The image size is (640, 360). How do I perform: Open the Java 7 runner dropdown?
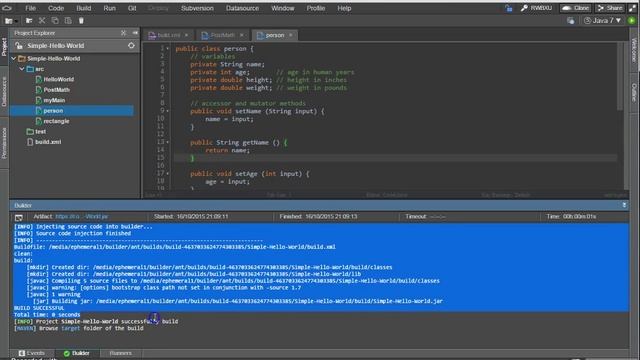tap(602, 20)
